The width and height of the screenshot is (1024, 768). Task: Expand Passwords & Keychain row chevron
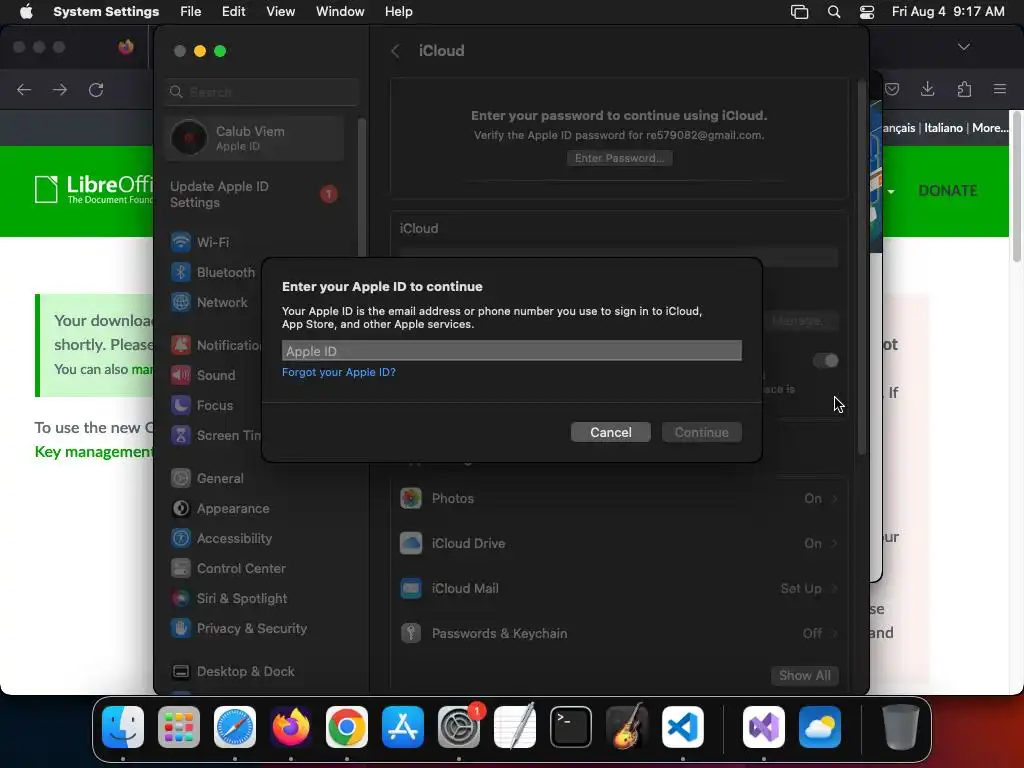[x=835, y=633]
